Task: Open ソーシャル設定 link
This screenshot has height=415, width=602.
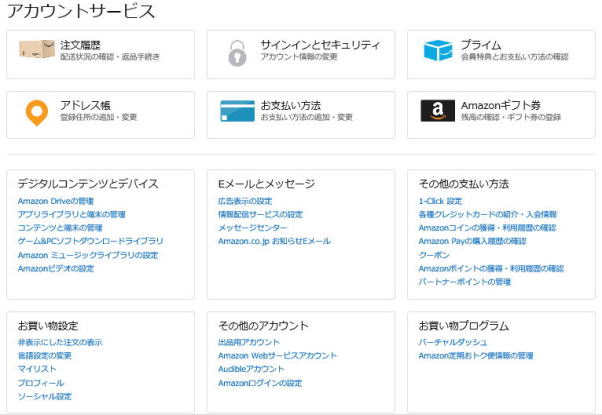Action: 45,397
